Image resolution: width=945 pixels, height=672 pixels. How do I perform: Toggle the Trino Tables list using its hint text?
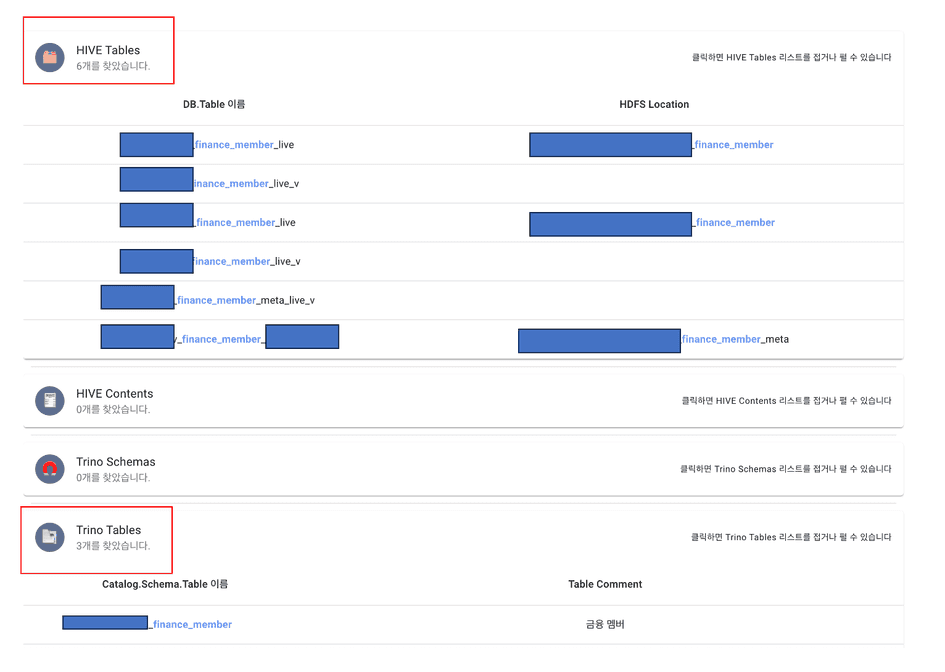[x=791, y=537]
